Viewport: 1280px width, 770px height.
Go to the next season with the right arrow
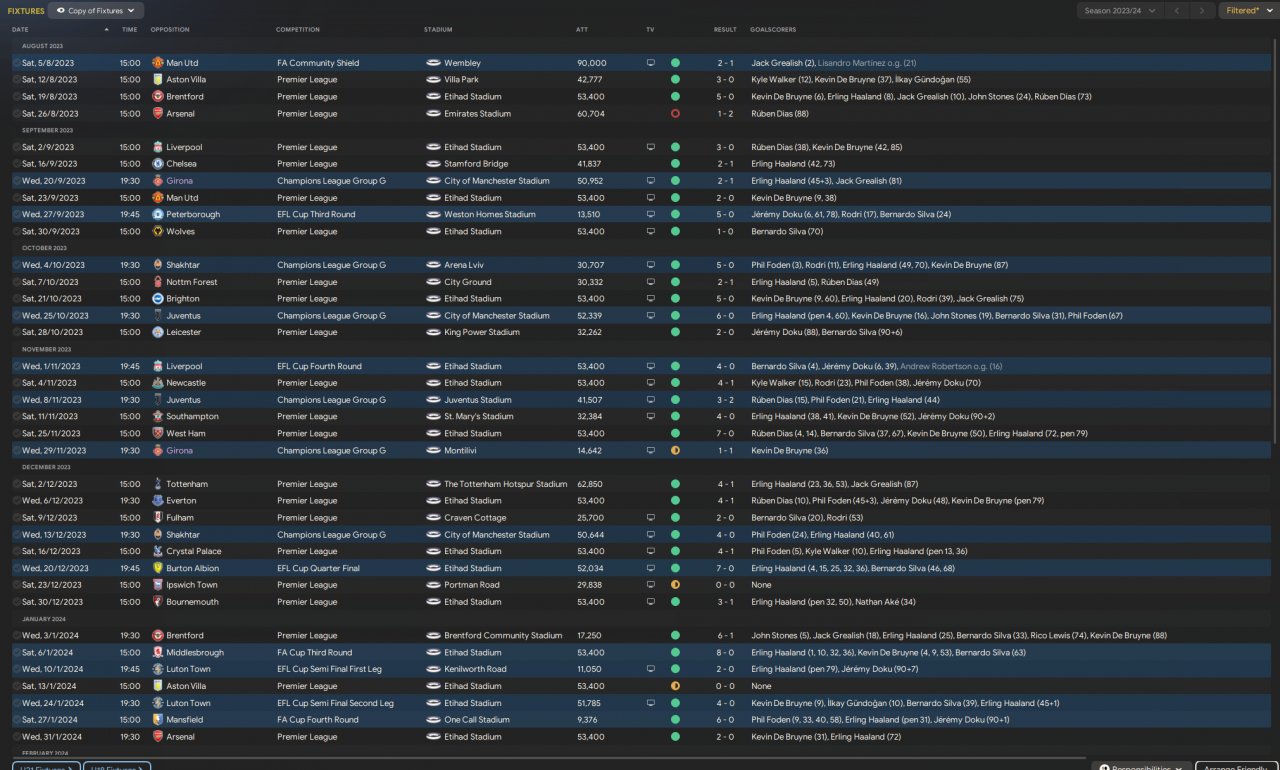click(1202, 10)
